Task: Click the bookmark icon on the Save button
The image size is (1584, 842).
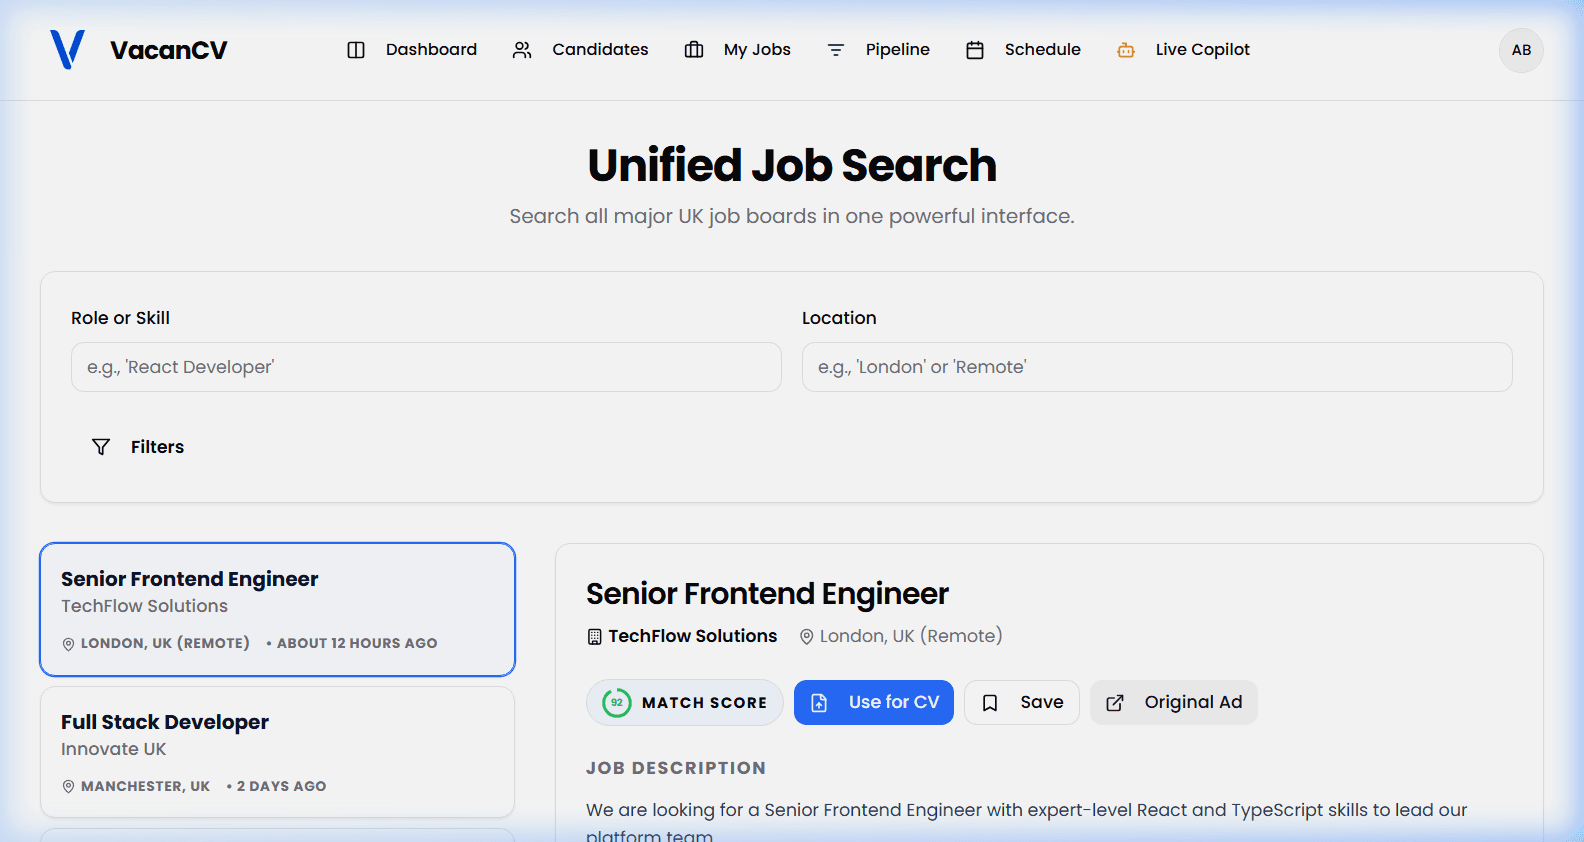Action: click(x=990, y=702)
